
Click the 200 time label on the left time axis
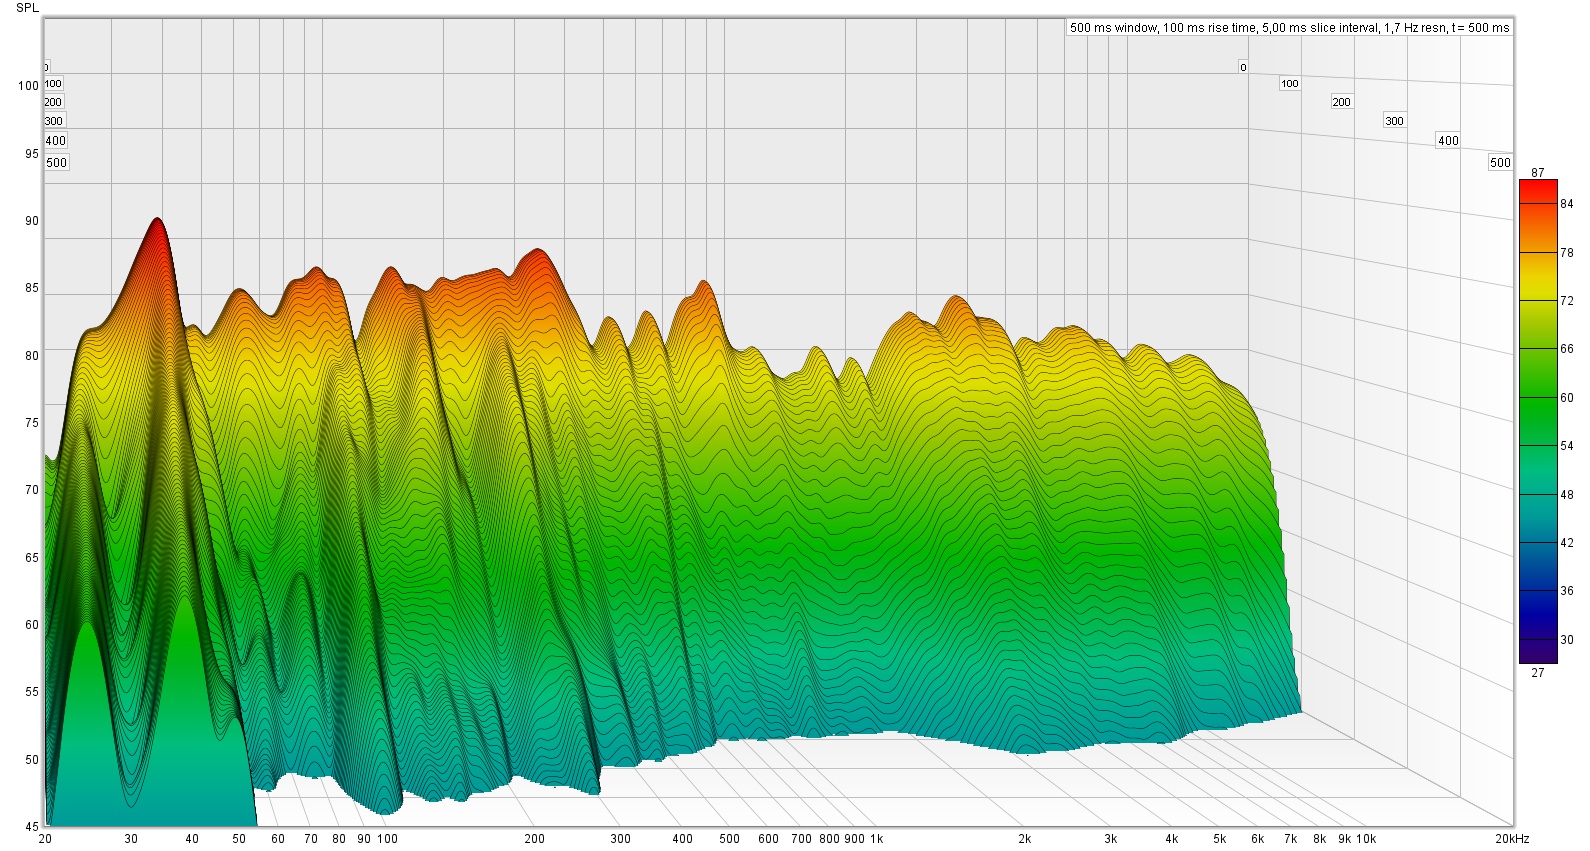tap(53, 102)
